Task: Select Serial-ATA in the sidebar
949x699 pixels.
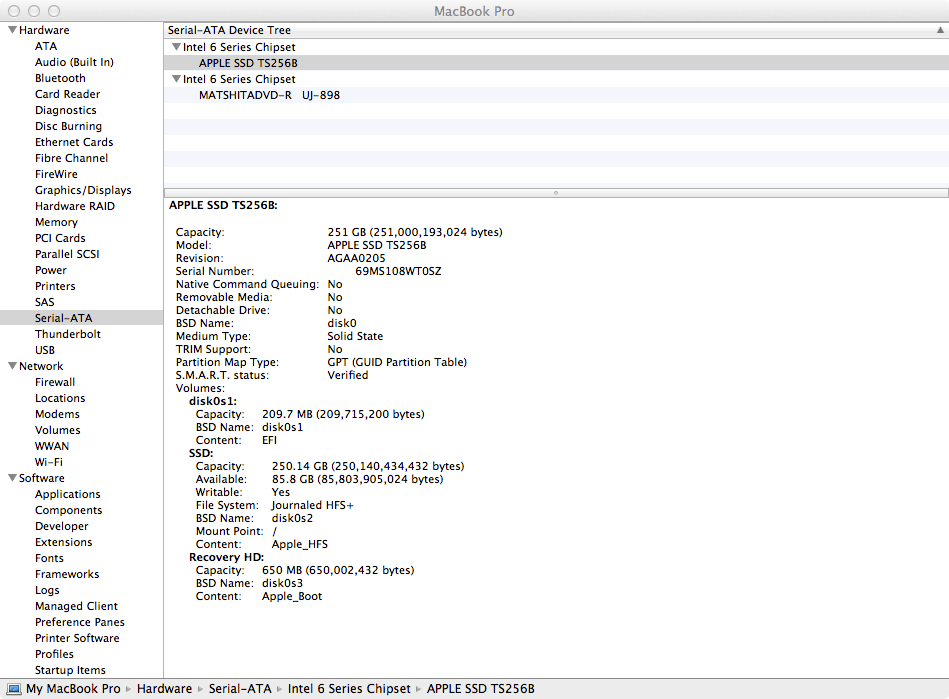Action: pyautogui.click(x=64, y=318)
